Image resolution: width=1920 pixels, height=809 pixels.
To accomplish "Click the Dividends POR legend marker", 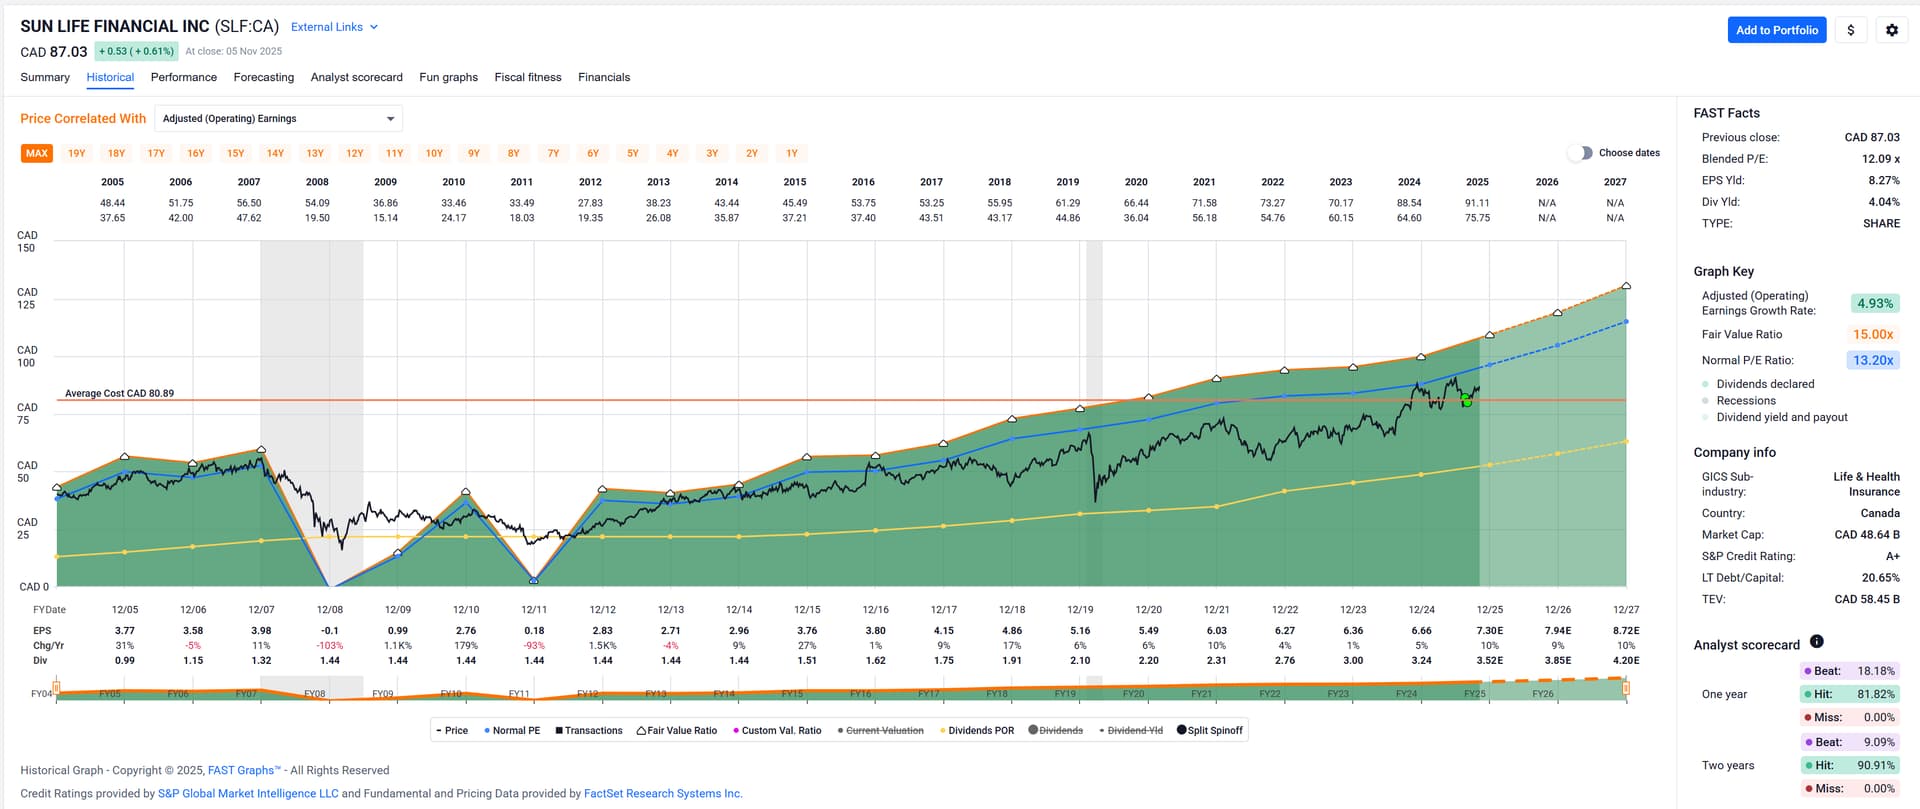I will coord(942,731).
